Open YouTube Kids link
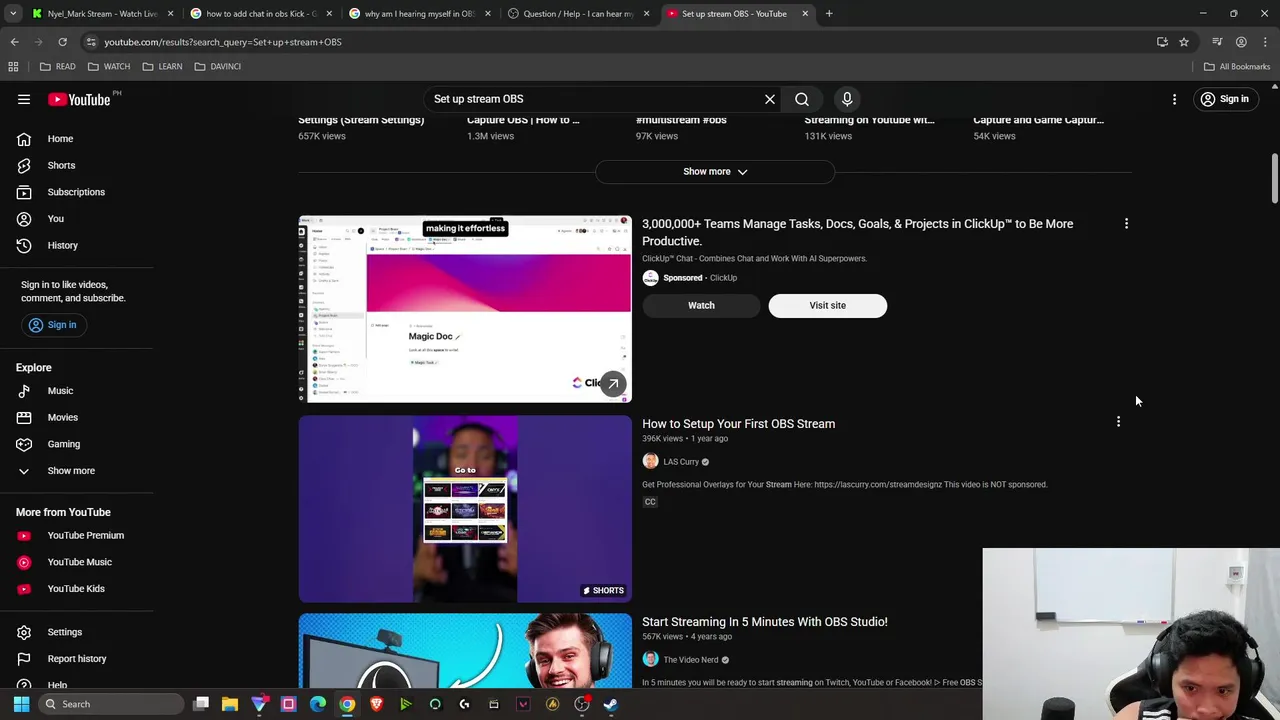The width and height of the screenshot is (1280, 720). point(76,588)
